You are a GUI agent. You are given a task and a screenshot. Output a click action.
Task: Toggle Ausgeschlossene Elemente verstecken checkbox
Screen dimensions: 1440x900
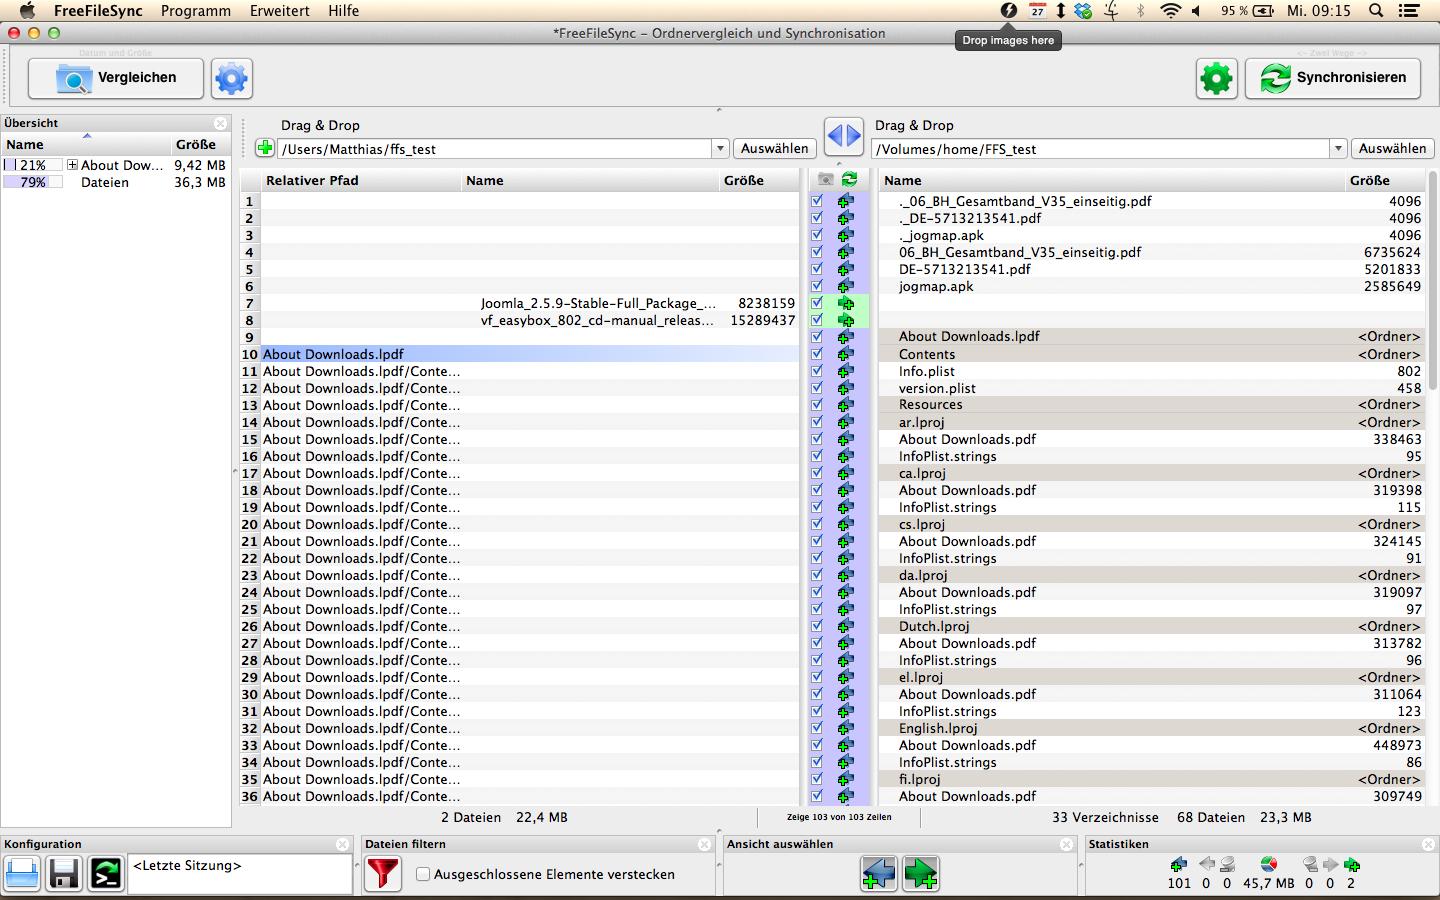(x=423, y=874)
